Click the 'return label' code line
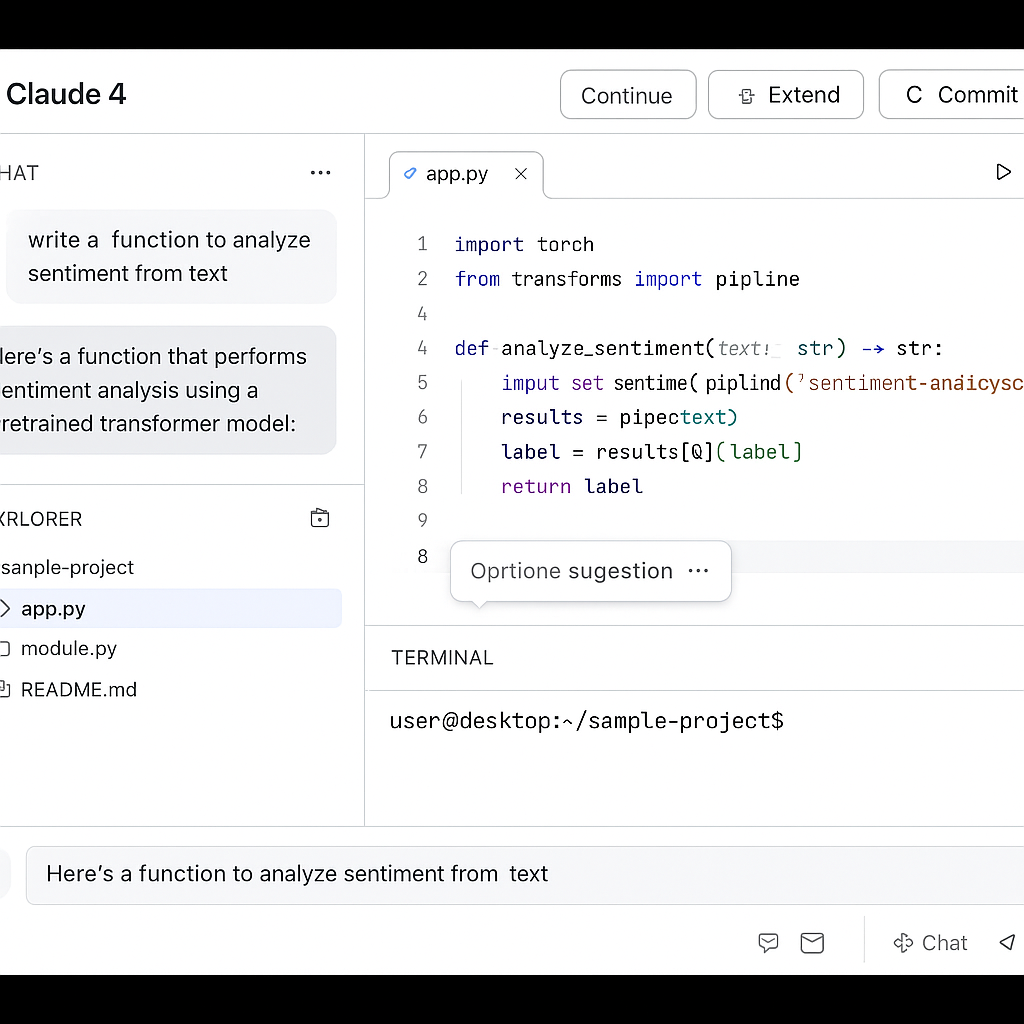 [571, 487]
